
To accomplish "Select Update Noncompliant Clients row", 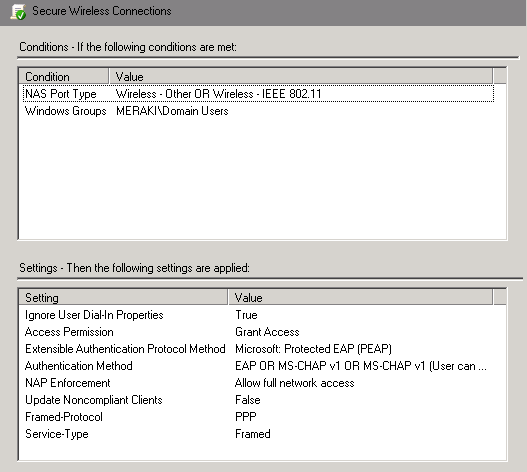I will pos(262,400).
